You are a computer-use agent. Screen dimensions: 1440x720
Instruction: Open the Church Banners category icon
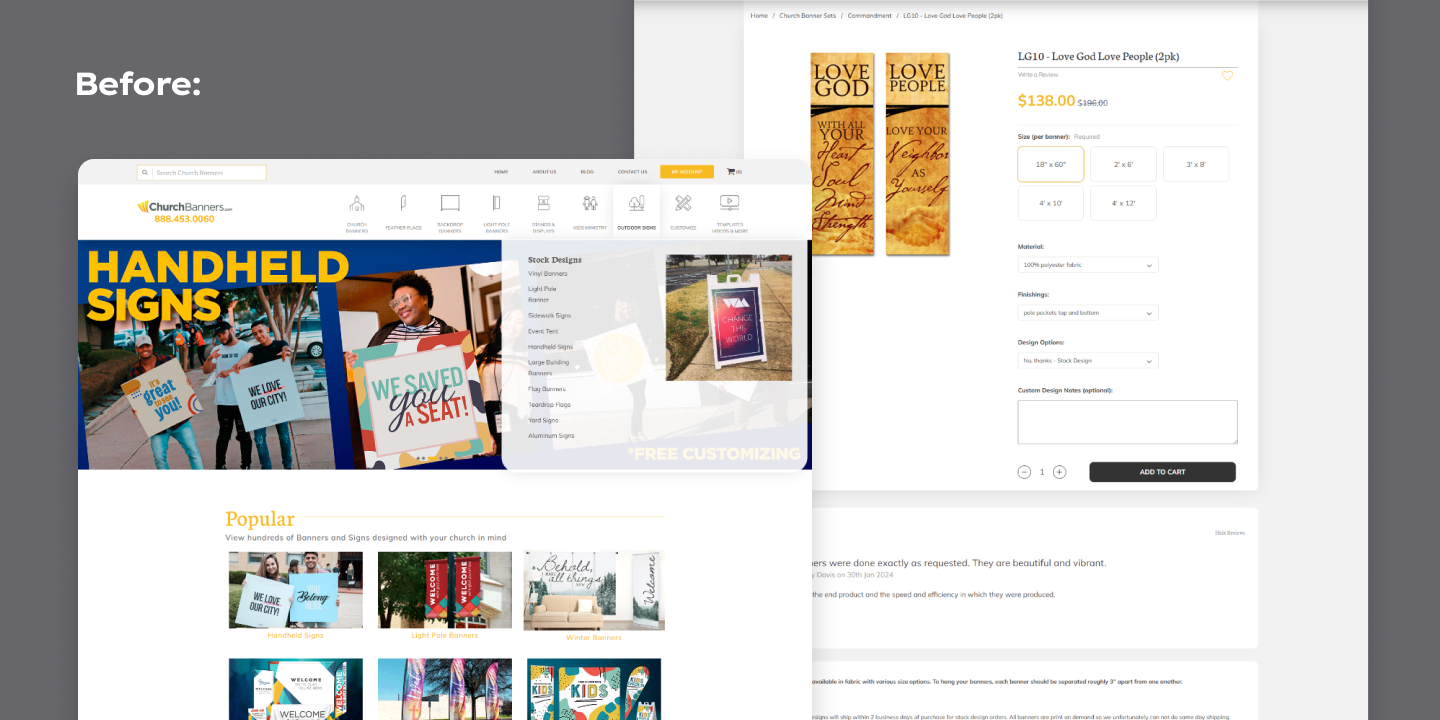[357, 204]
